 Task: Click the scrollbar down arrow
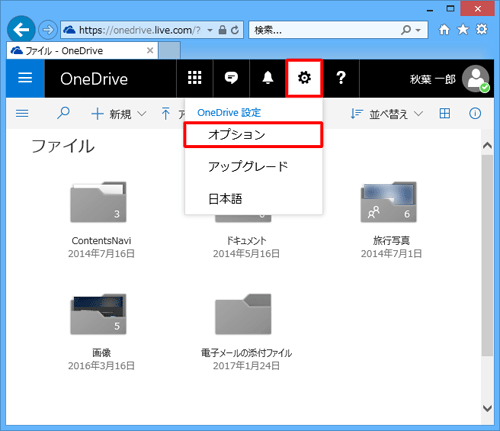(487, 408)
